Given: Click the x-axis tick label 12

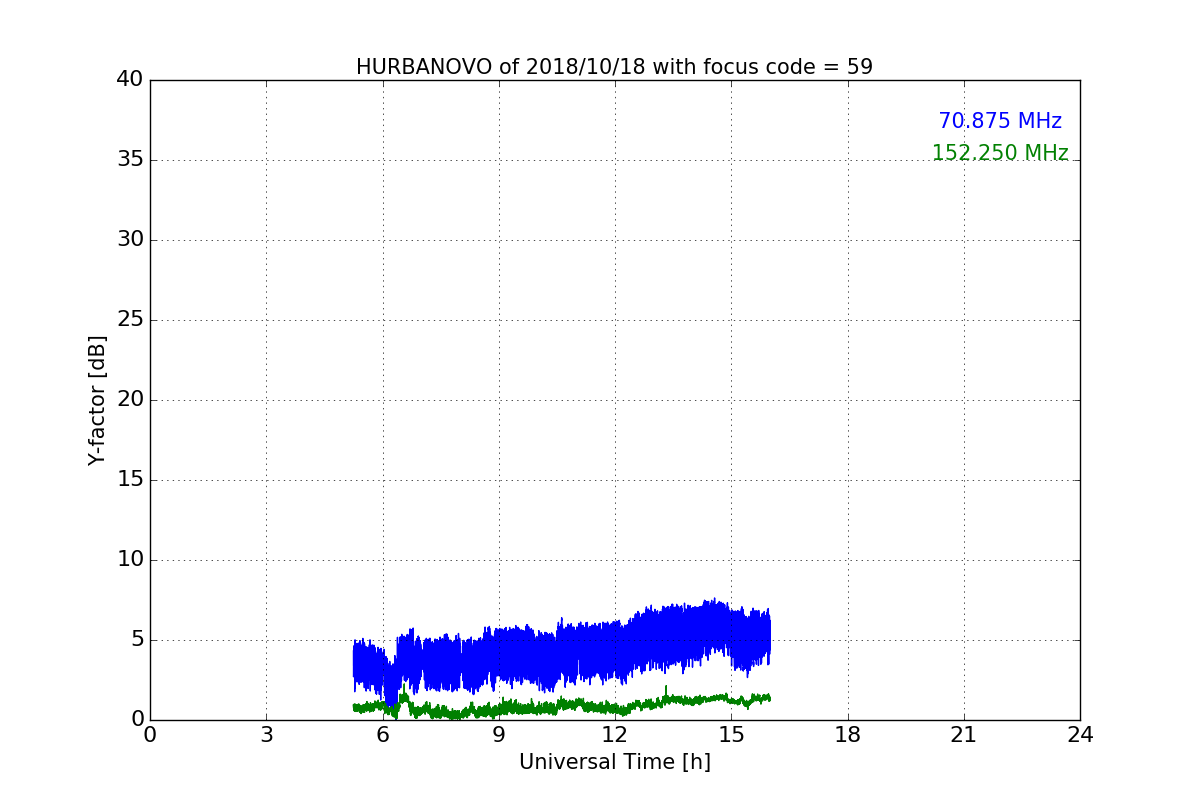Looking at the screenshot, I should coord(614,735).
